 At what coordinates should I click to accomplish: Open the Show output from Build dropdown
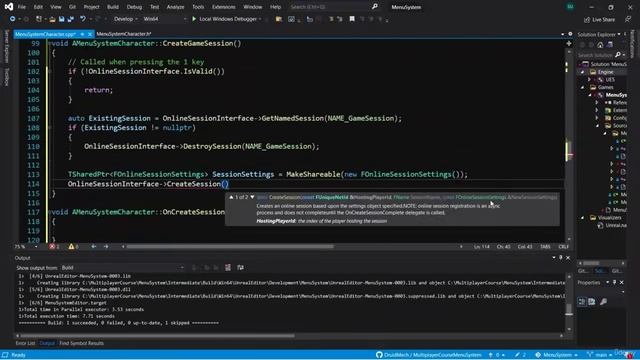122,268
